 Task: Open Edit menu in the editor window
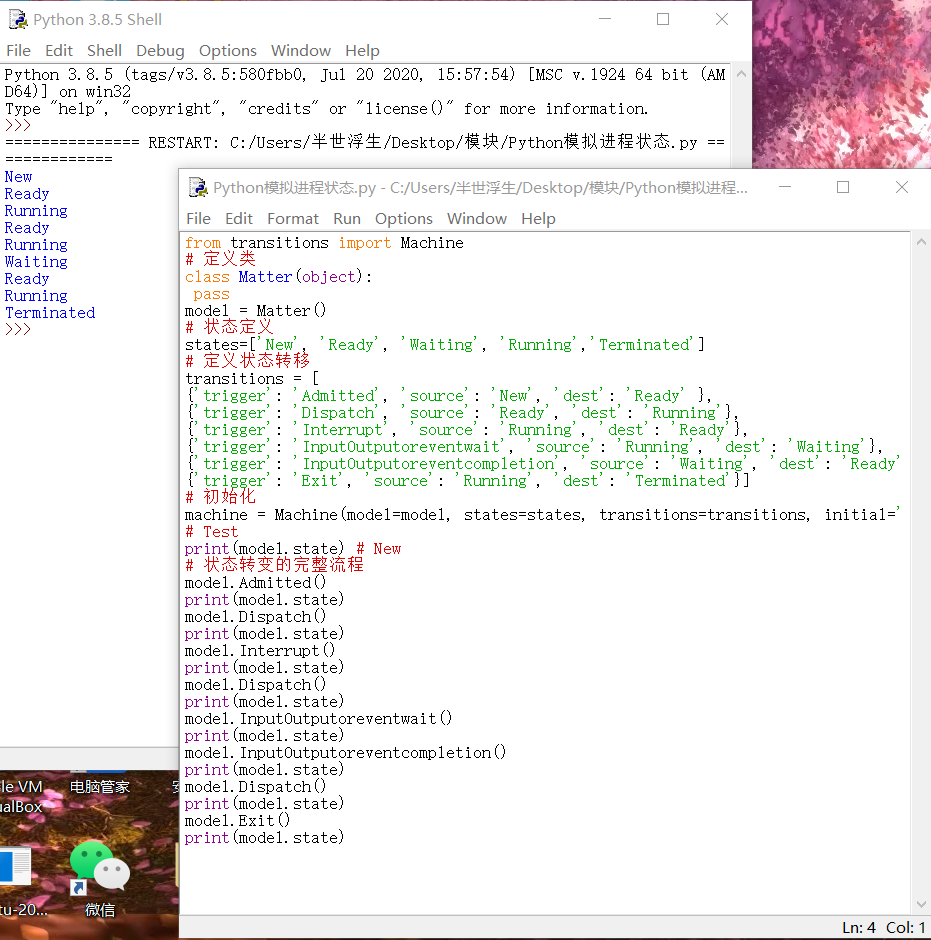pos(239,218)
